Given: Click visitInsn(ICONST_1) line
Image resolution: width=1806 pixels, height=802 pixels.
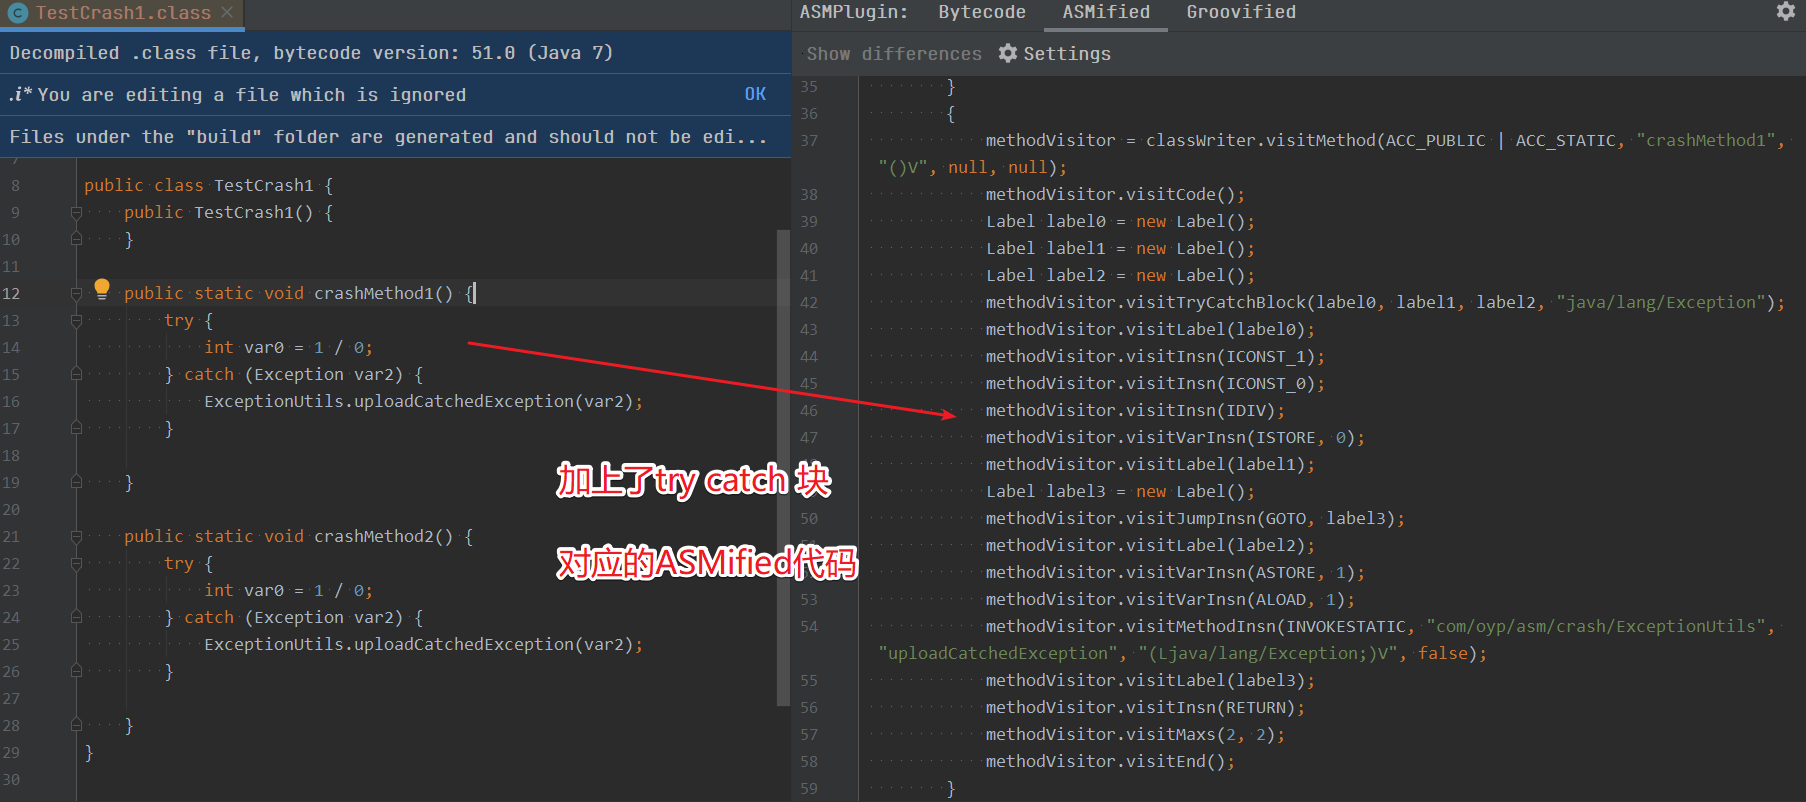Looking at the screenshot, I should pyautogui.click(x=1155, y=356).
